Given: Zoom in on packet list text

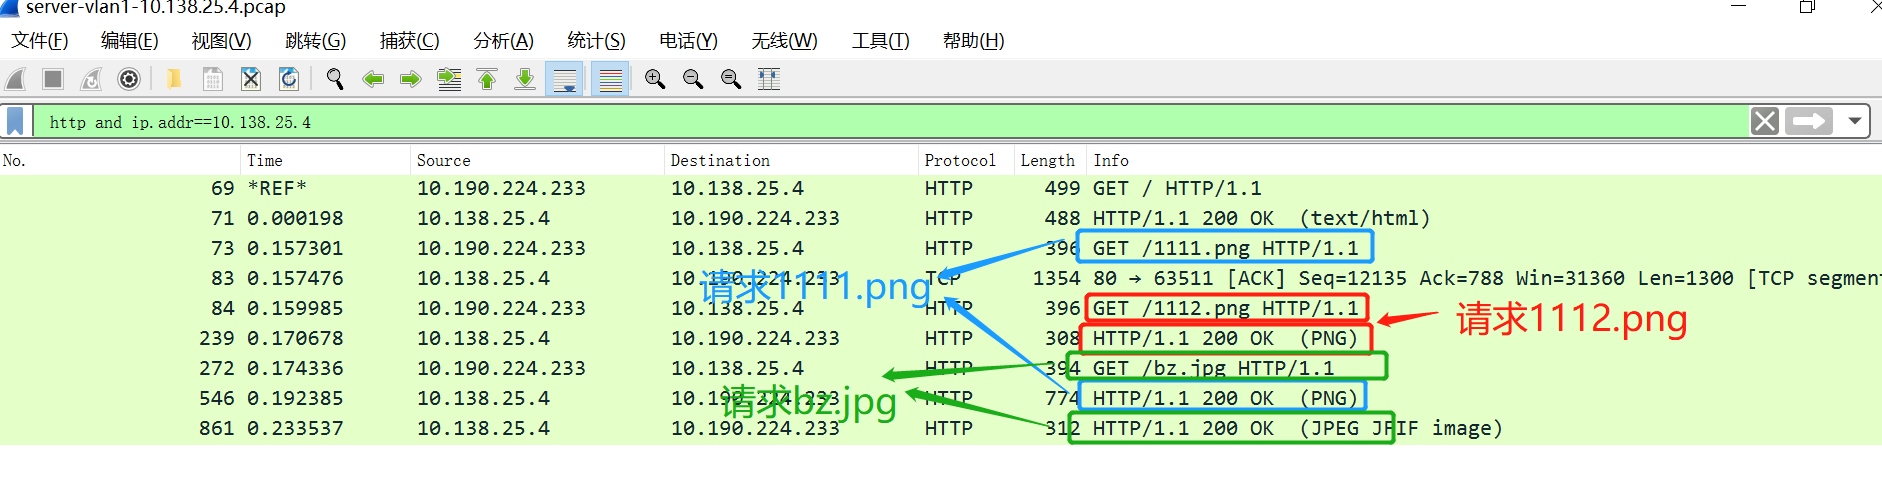Looking at the screenshot, I should tap(655, 79).
